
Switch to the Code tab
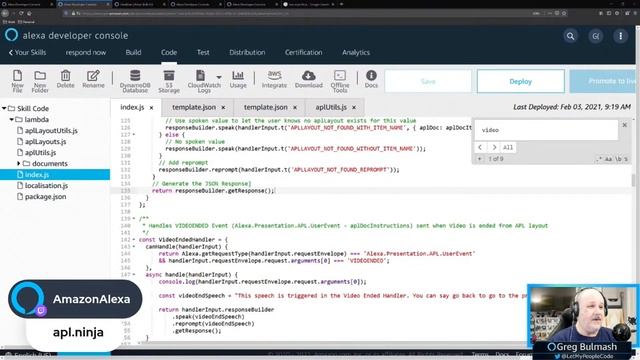[169, 52]
